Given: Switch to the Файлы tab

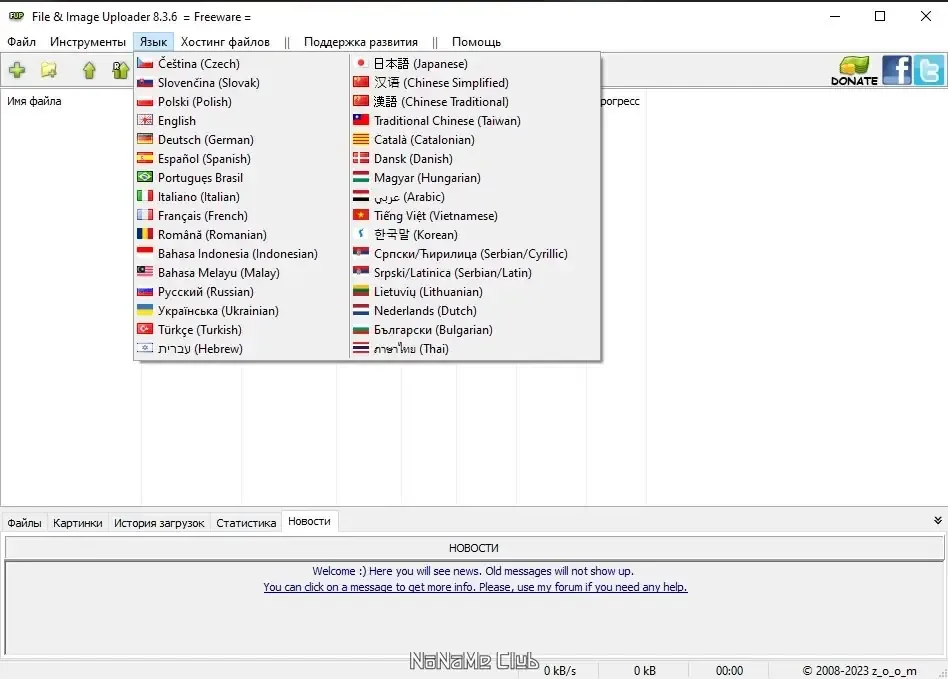Looking at the screenshot, I should pyautogui.click(x=24, y=522).
